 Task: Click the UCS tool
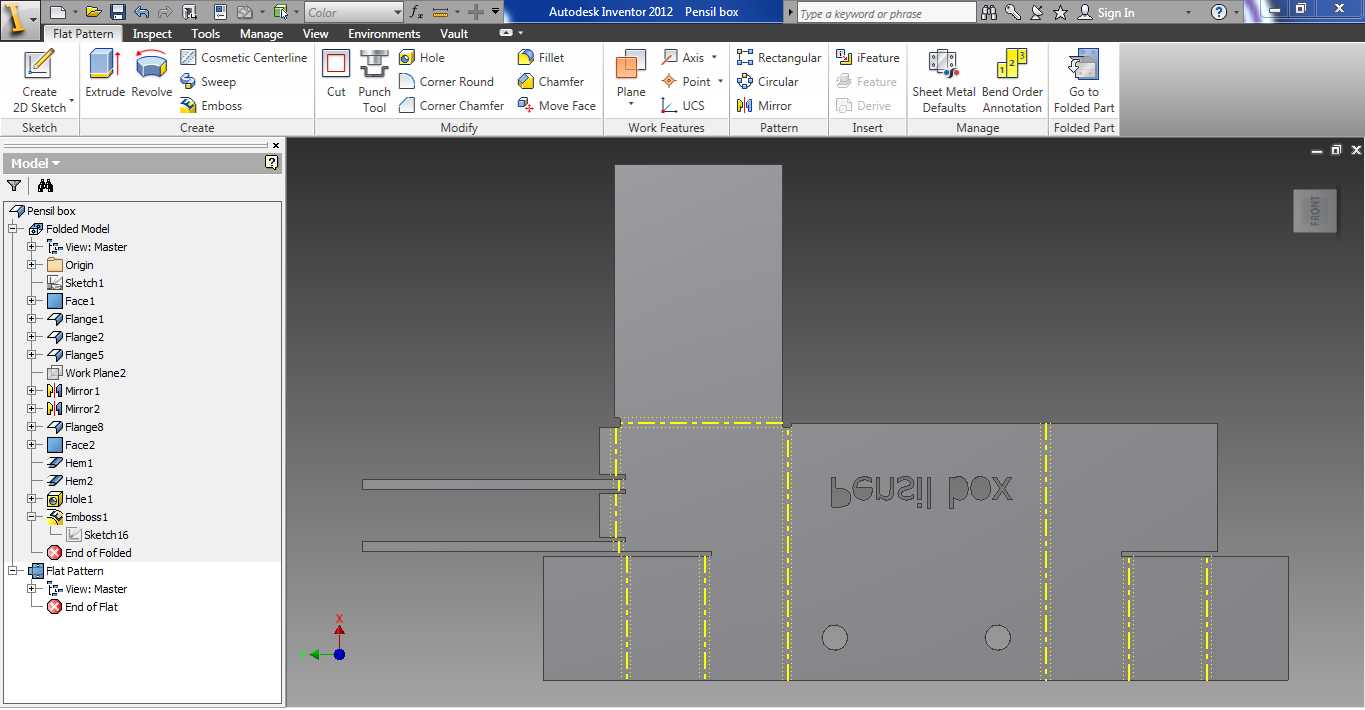pos(682,105)
